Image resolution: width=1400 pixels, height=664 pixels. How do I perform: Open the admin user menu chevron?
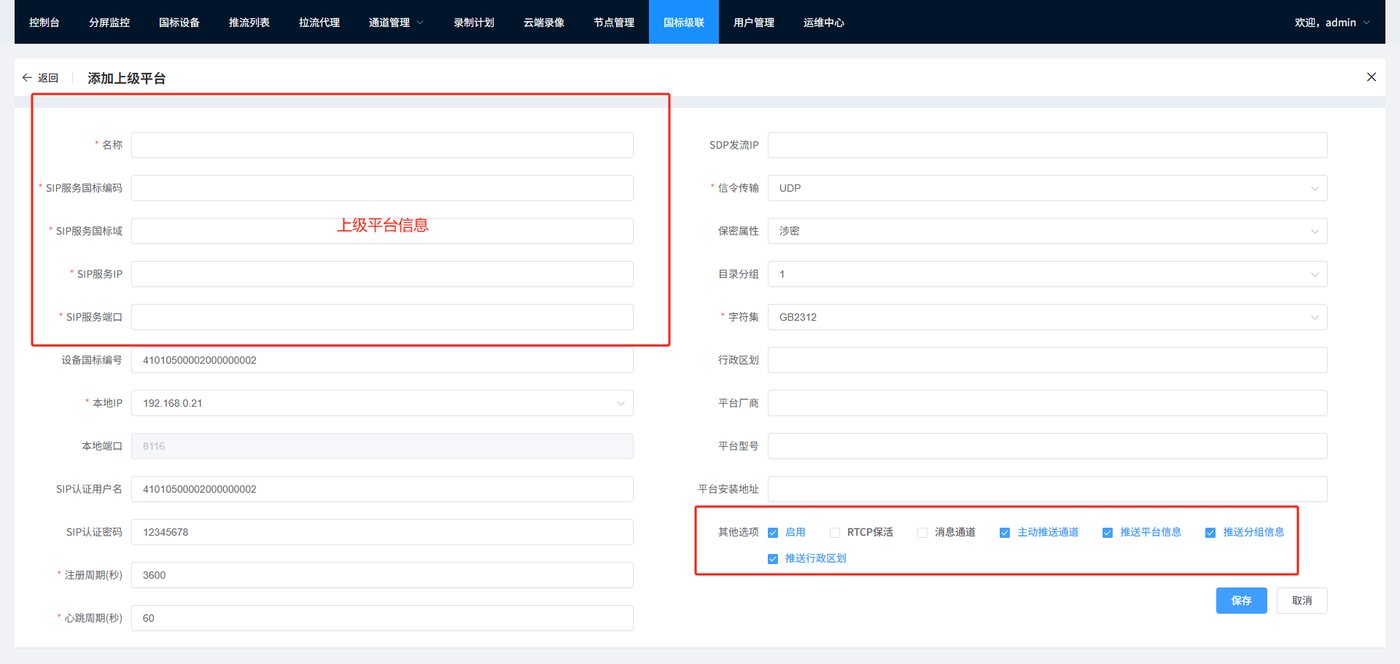(1366, 22)
